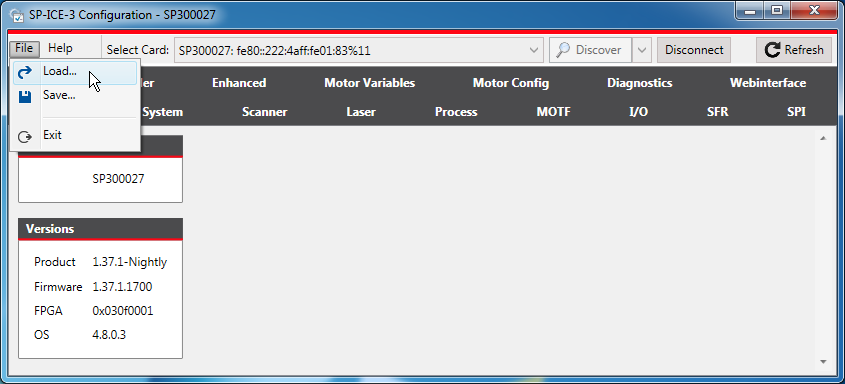Click the scrollbar up arrow

(823, 138)
